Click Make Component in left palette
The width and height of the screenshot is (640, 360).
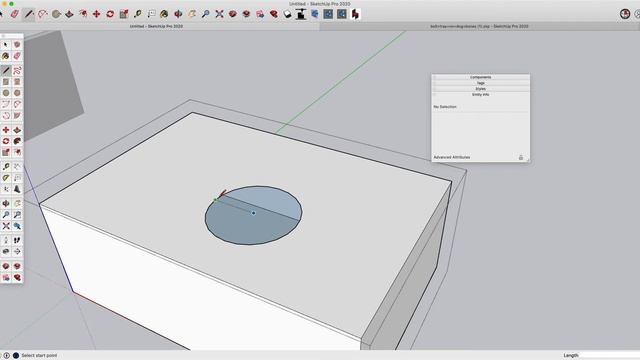coord(17,44)
